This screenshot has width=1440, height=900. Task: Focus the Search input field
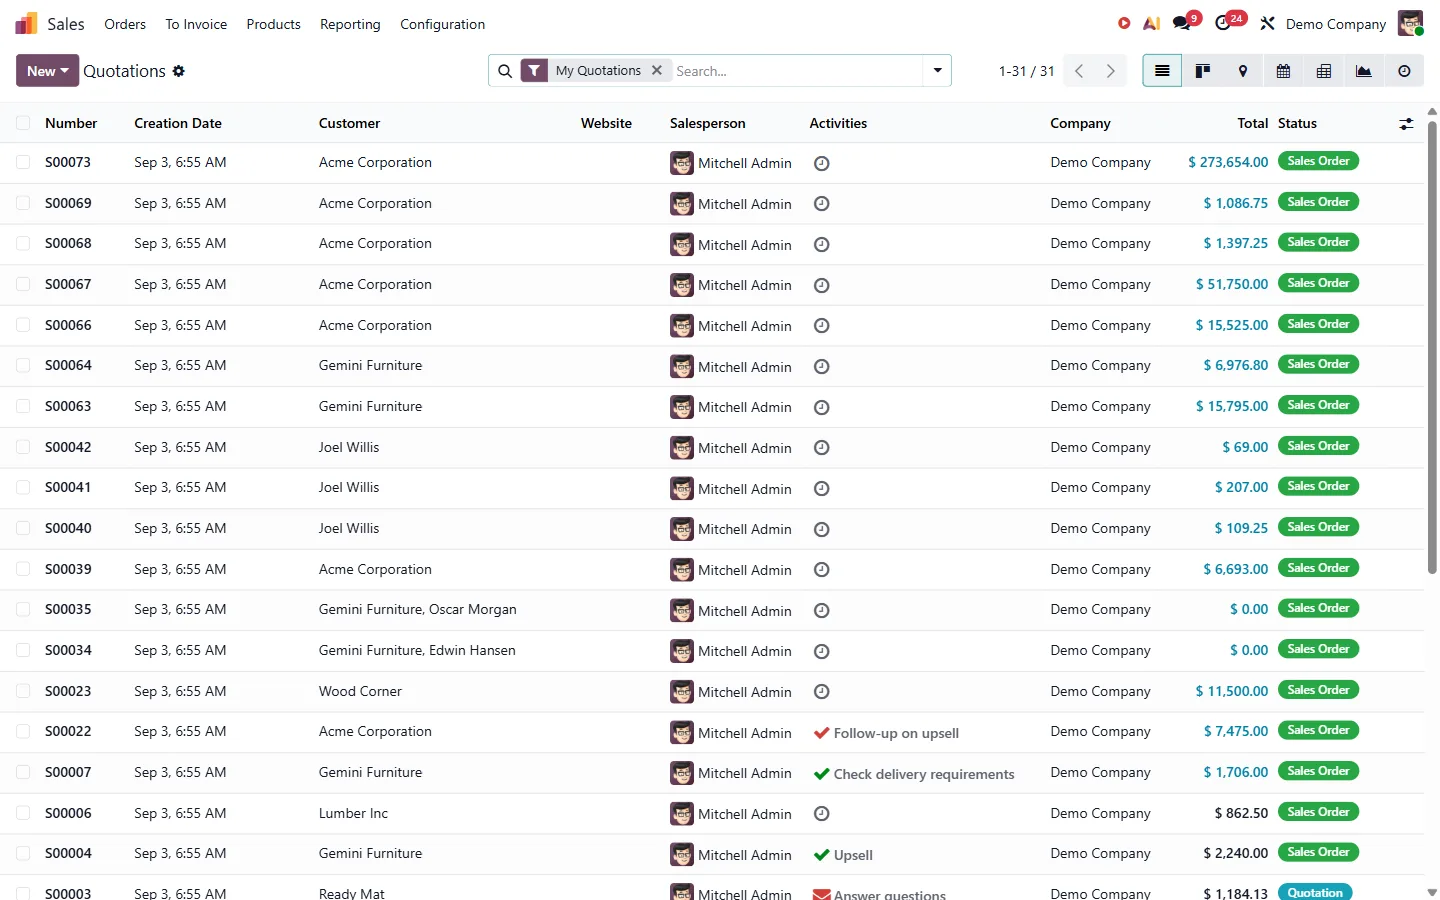[x=796, y=71]
